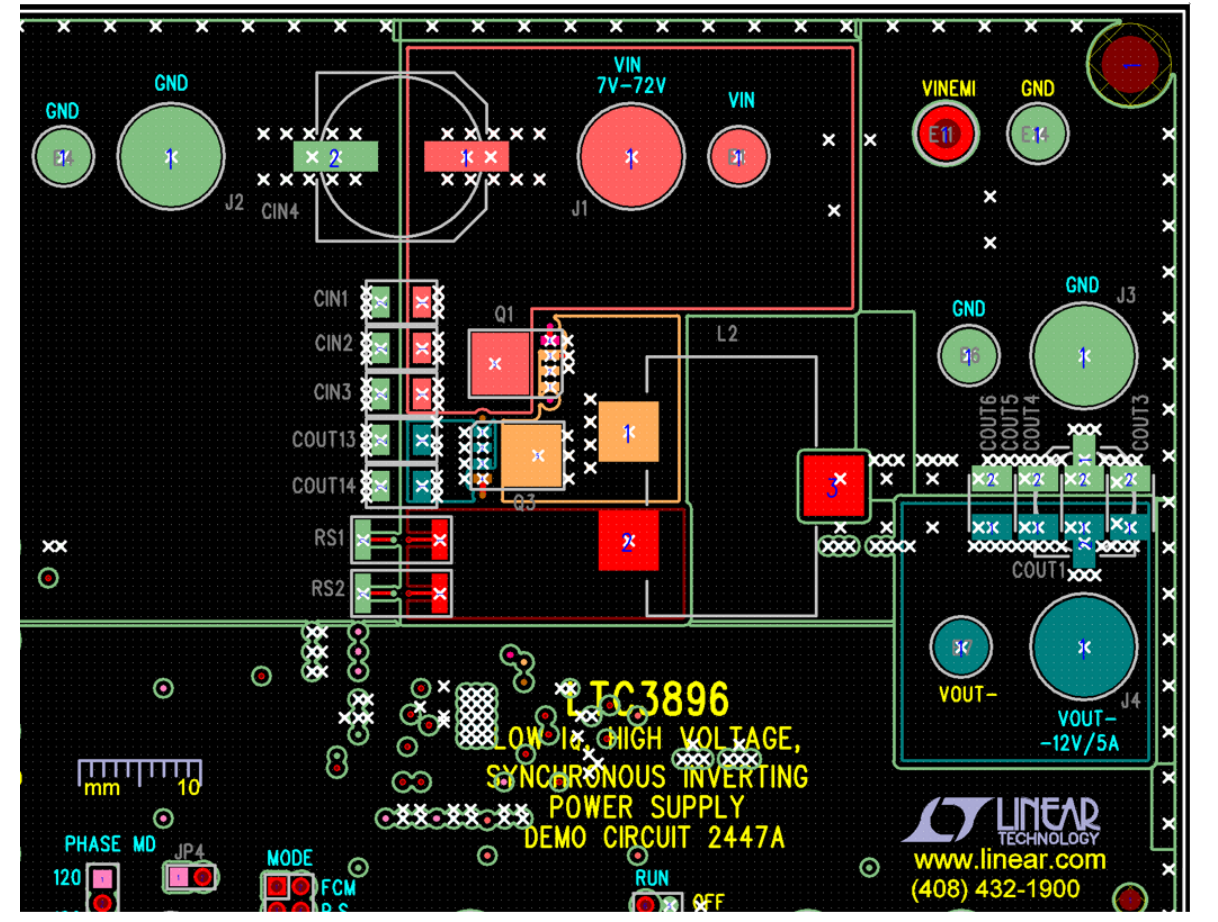
Task: Click the 'PHASE MD' label
Action: pos(110,845)
